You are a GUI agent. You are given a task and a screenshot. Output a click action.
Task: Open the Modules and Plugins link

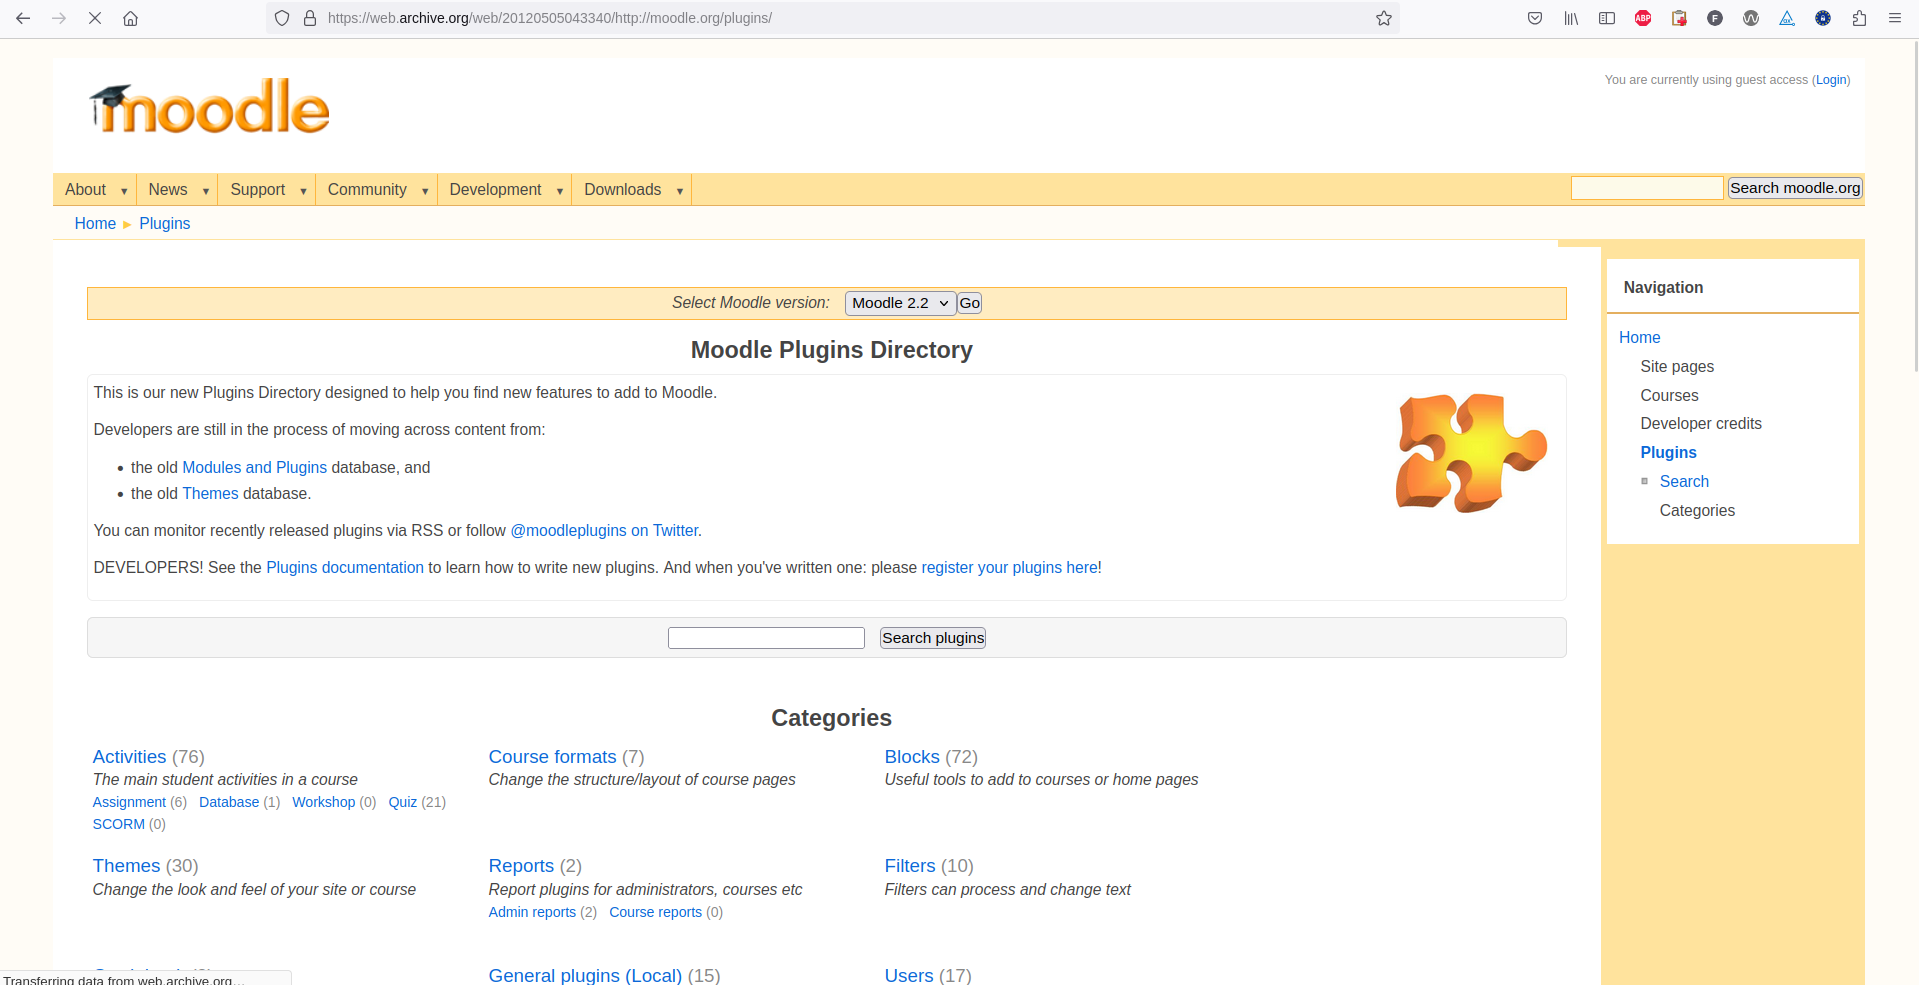pos(254,468)
